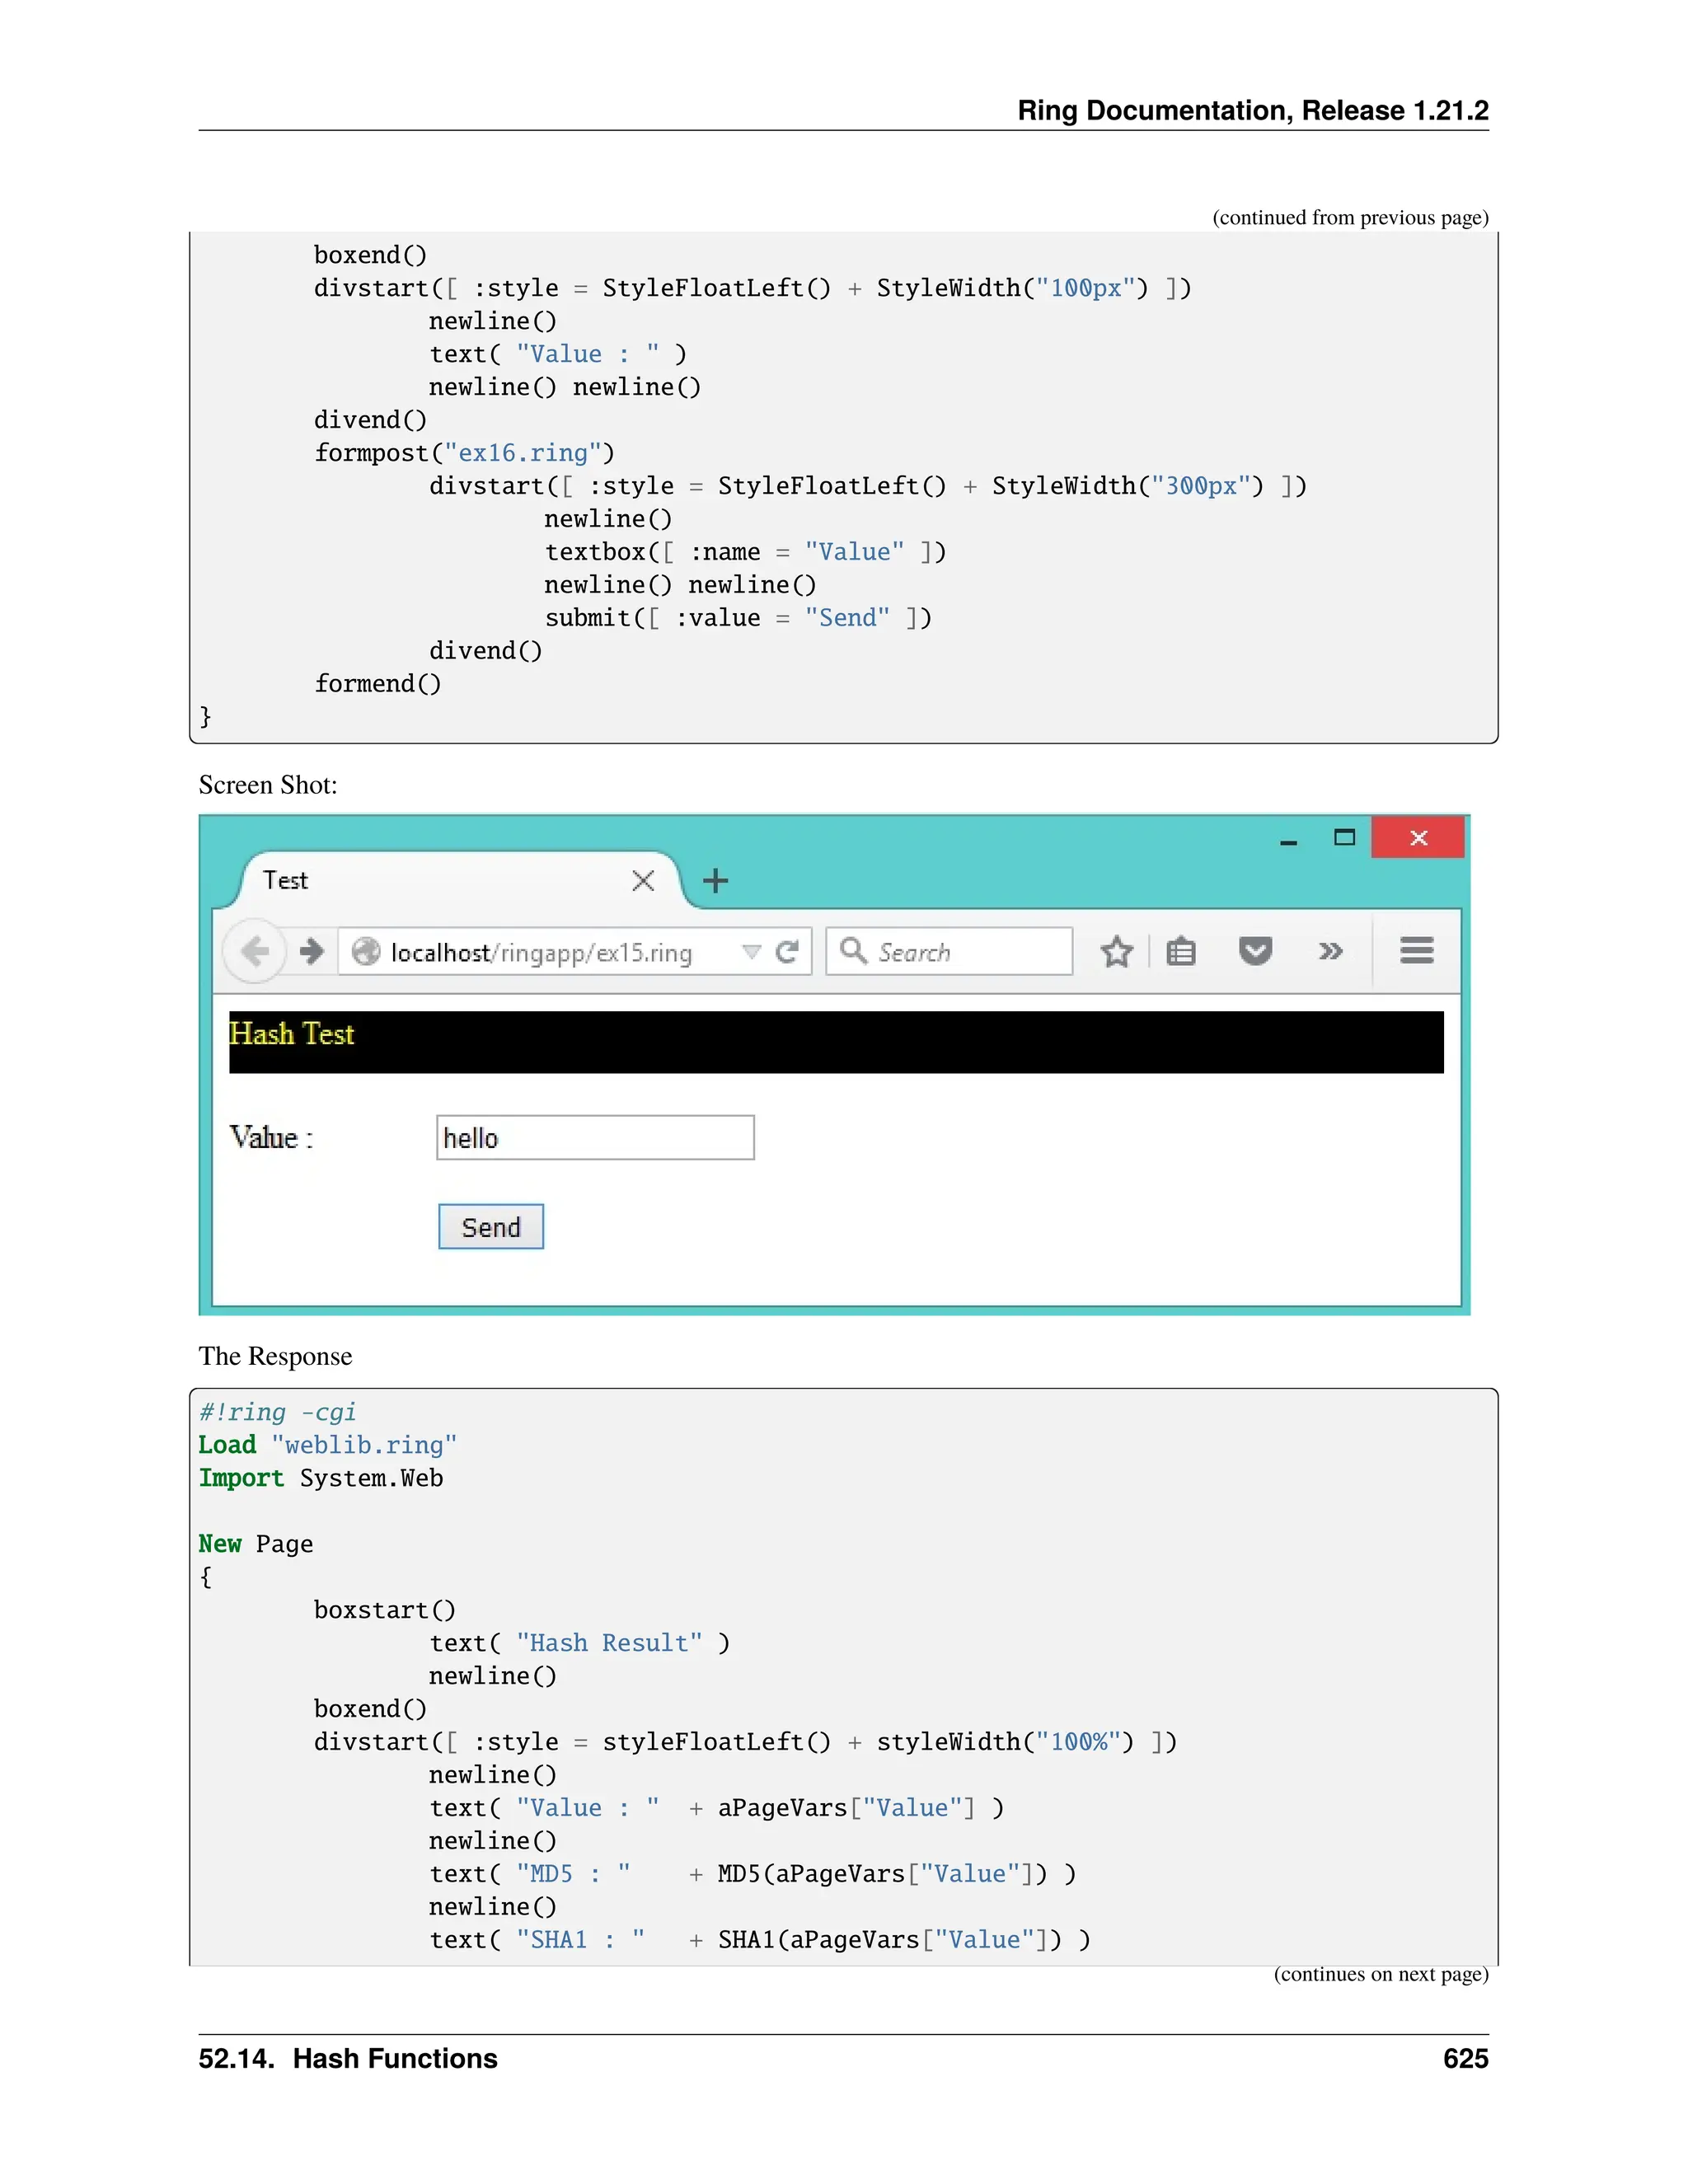Open the bookmarks list icon
The width and height of the screenshot is (1688, 2184).
[1181, 951]
